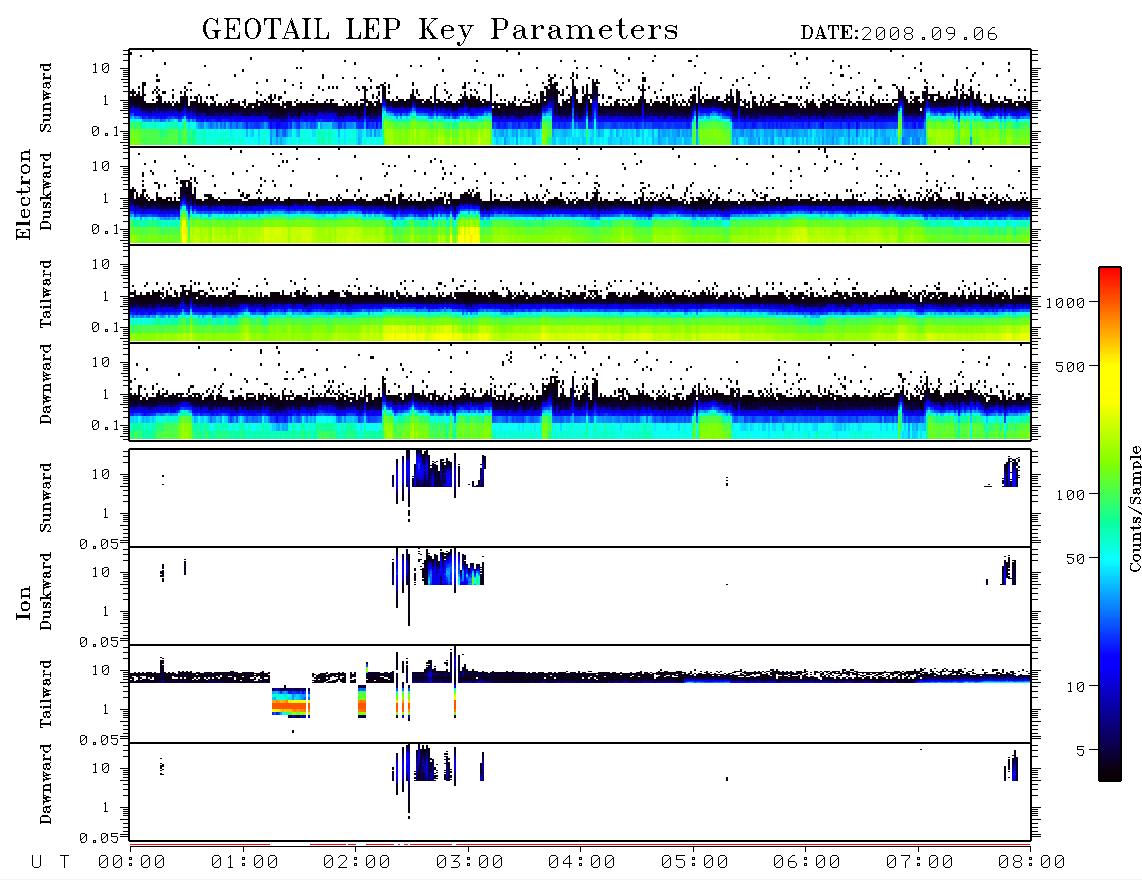The width and height of the screenshot is (1142, 880).
Task: Click the 02:00 time tick label
Action: 357,862
